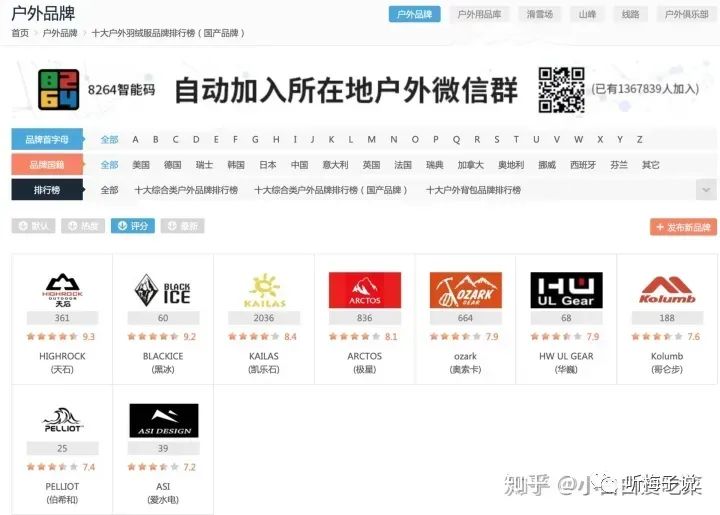Expand the ranking list chevron

706,190
